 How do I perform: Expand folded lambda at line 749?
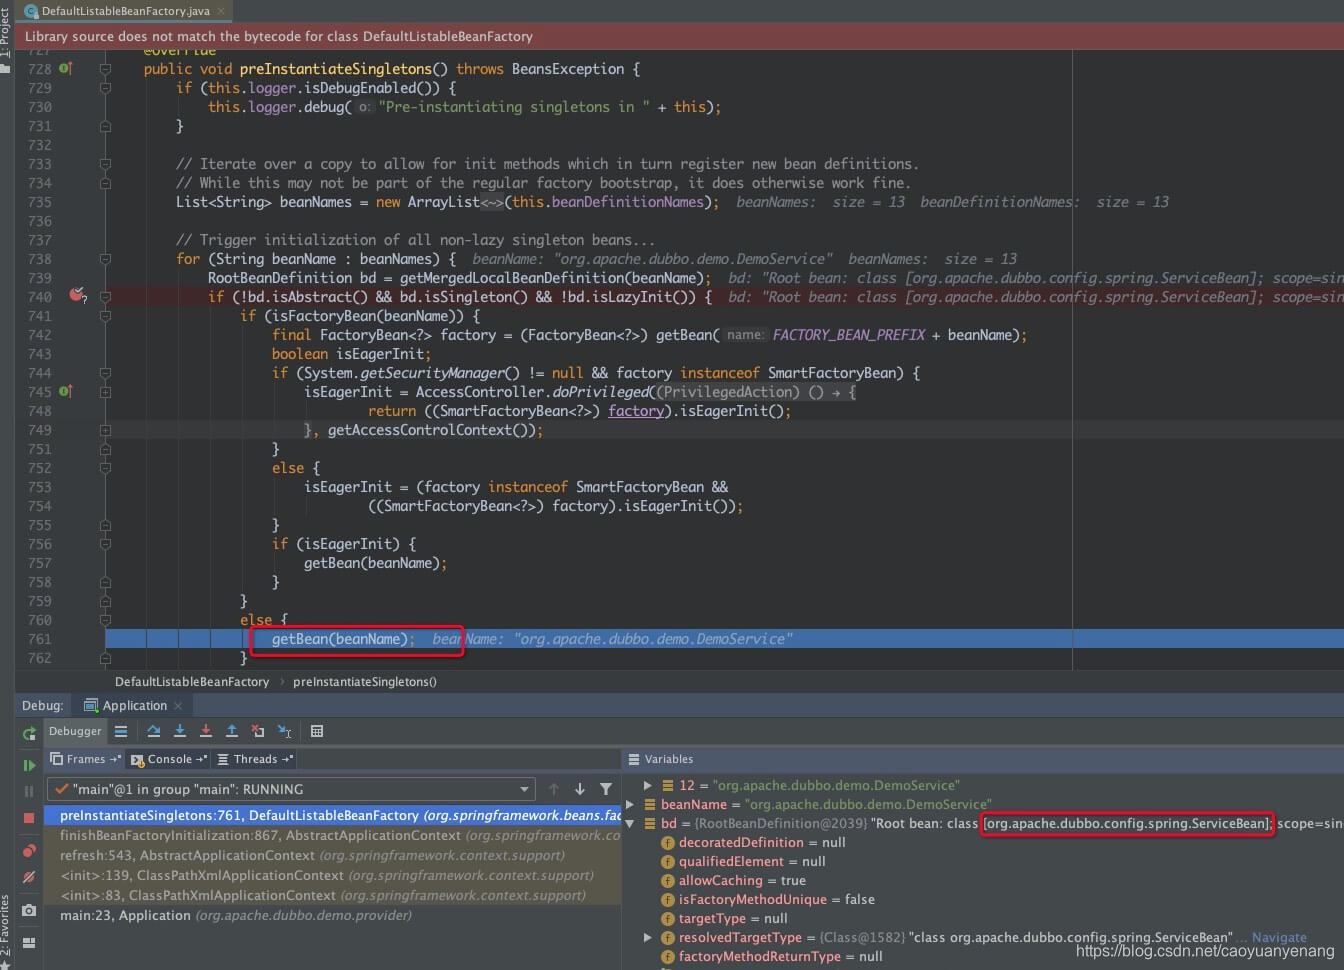click(x=105, y=429)
